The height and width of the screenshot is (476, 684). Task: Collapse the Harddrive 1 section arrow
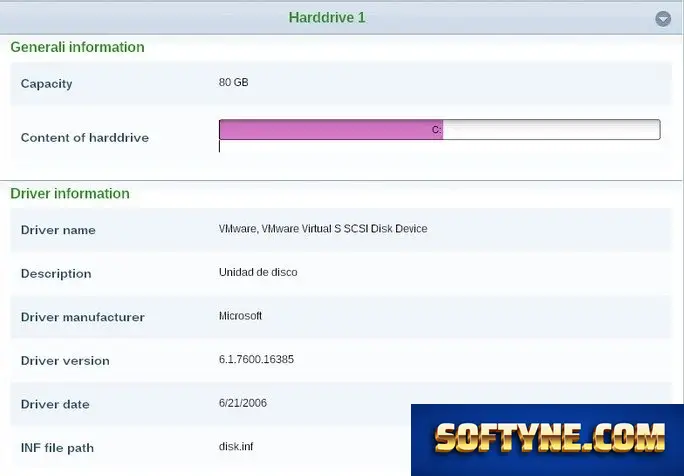coord(663,19)
